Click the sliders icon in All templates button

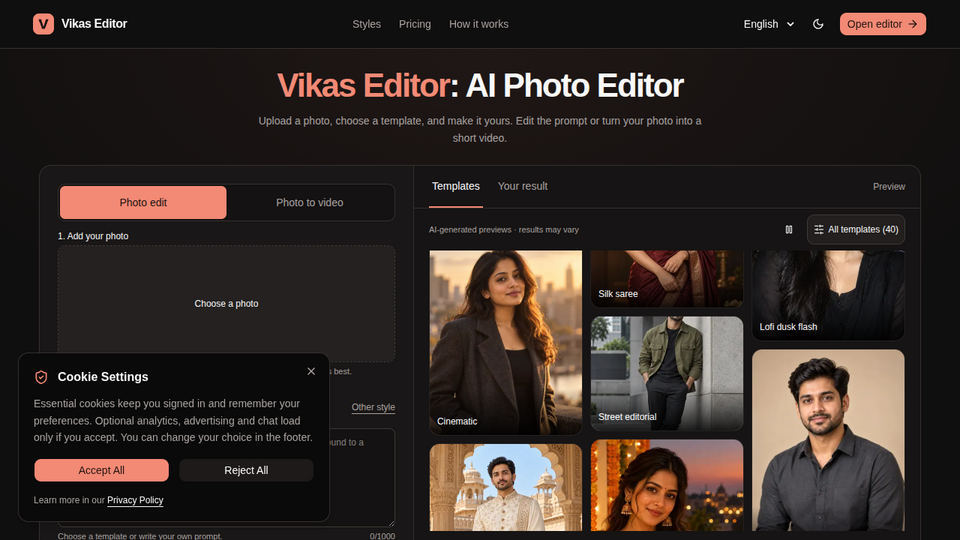pos(819,230)
